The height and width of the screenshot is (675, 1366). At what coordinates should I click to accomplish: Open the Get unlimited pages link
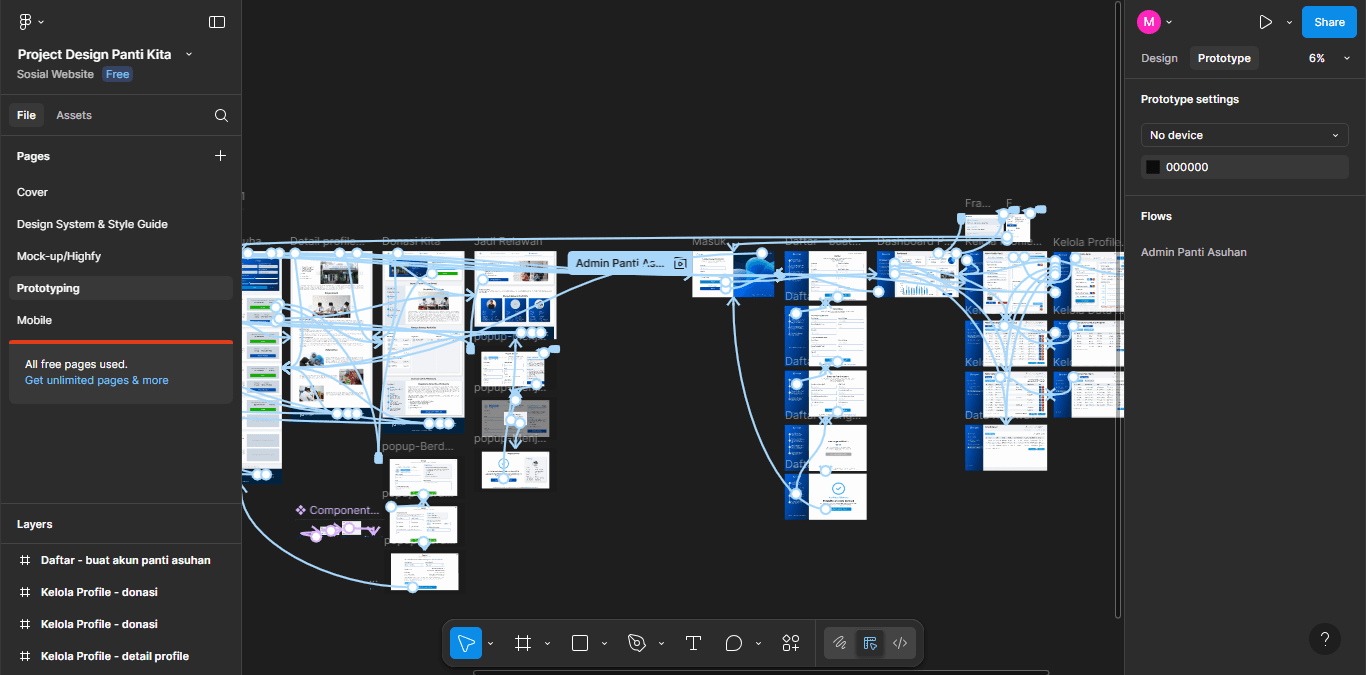pyautogui.click(x=95, y=380)
